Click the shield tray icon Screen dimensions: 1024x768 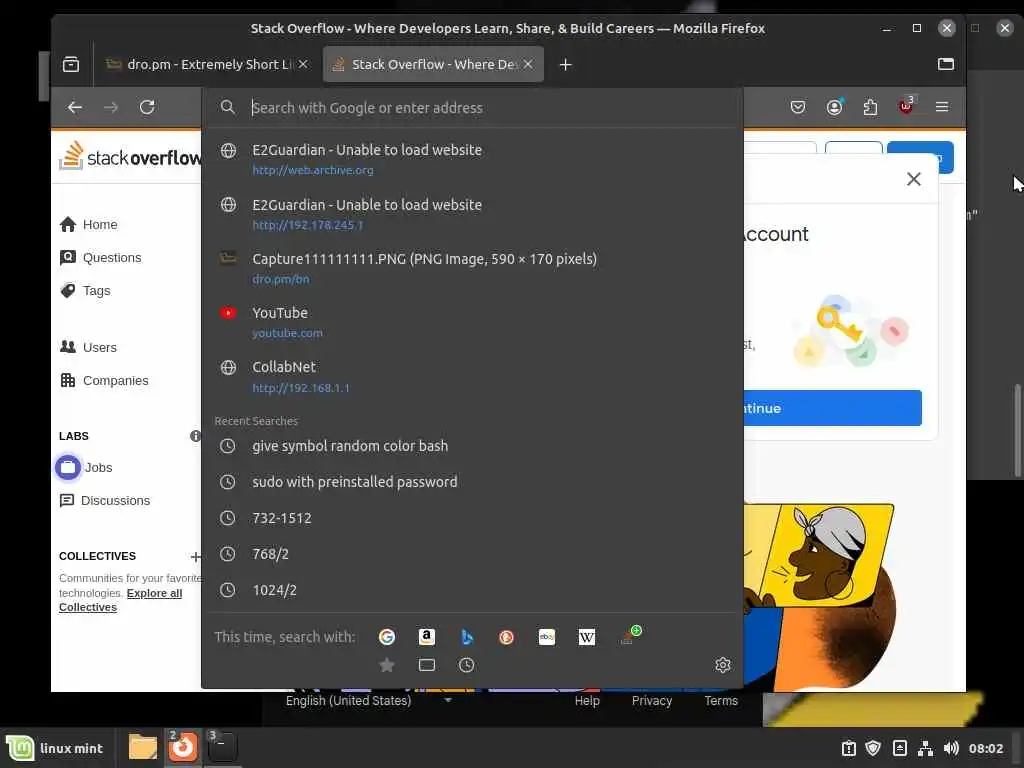pyautogui.click(x=873, y=748)
